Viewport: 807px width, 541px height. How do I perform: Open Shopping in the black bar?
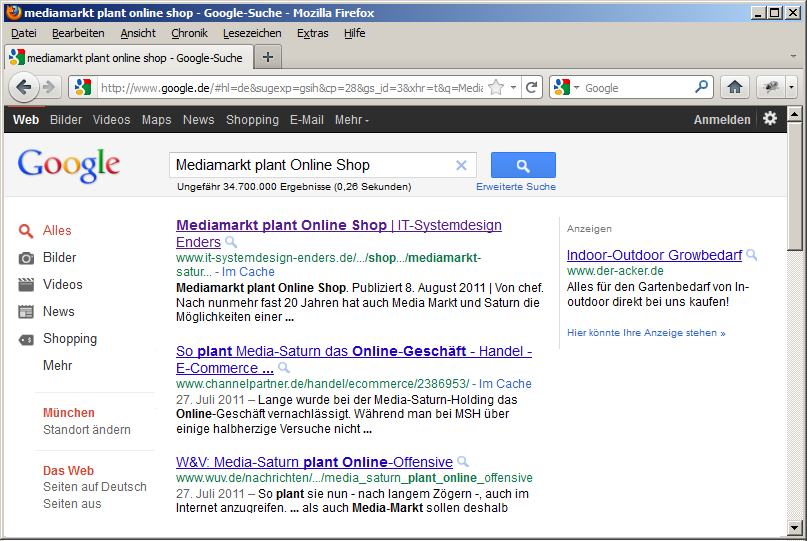coord(252,119)
